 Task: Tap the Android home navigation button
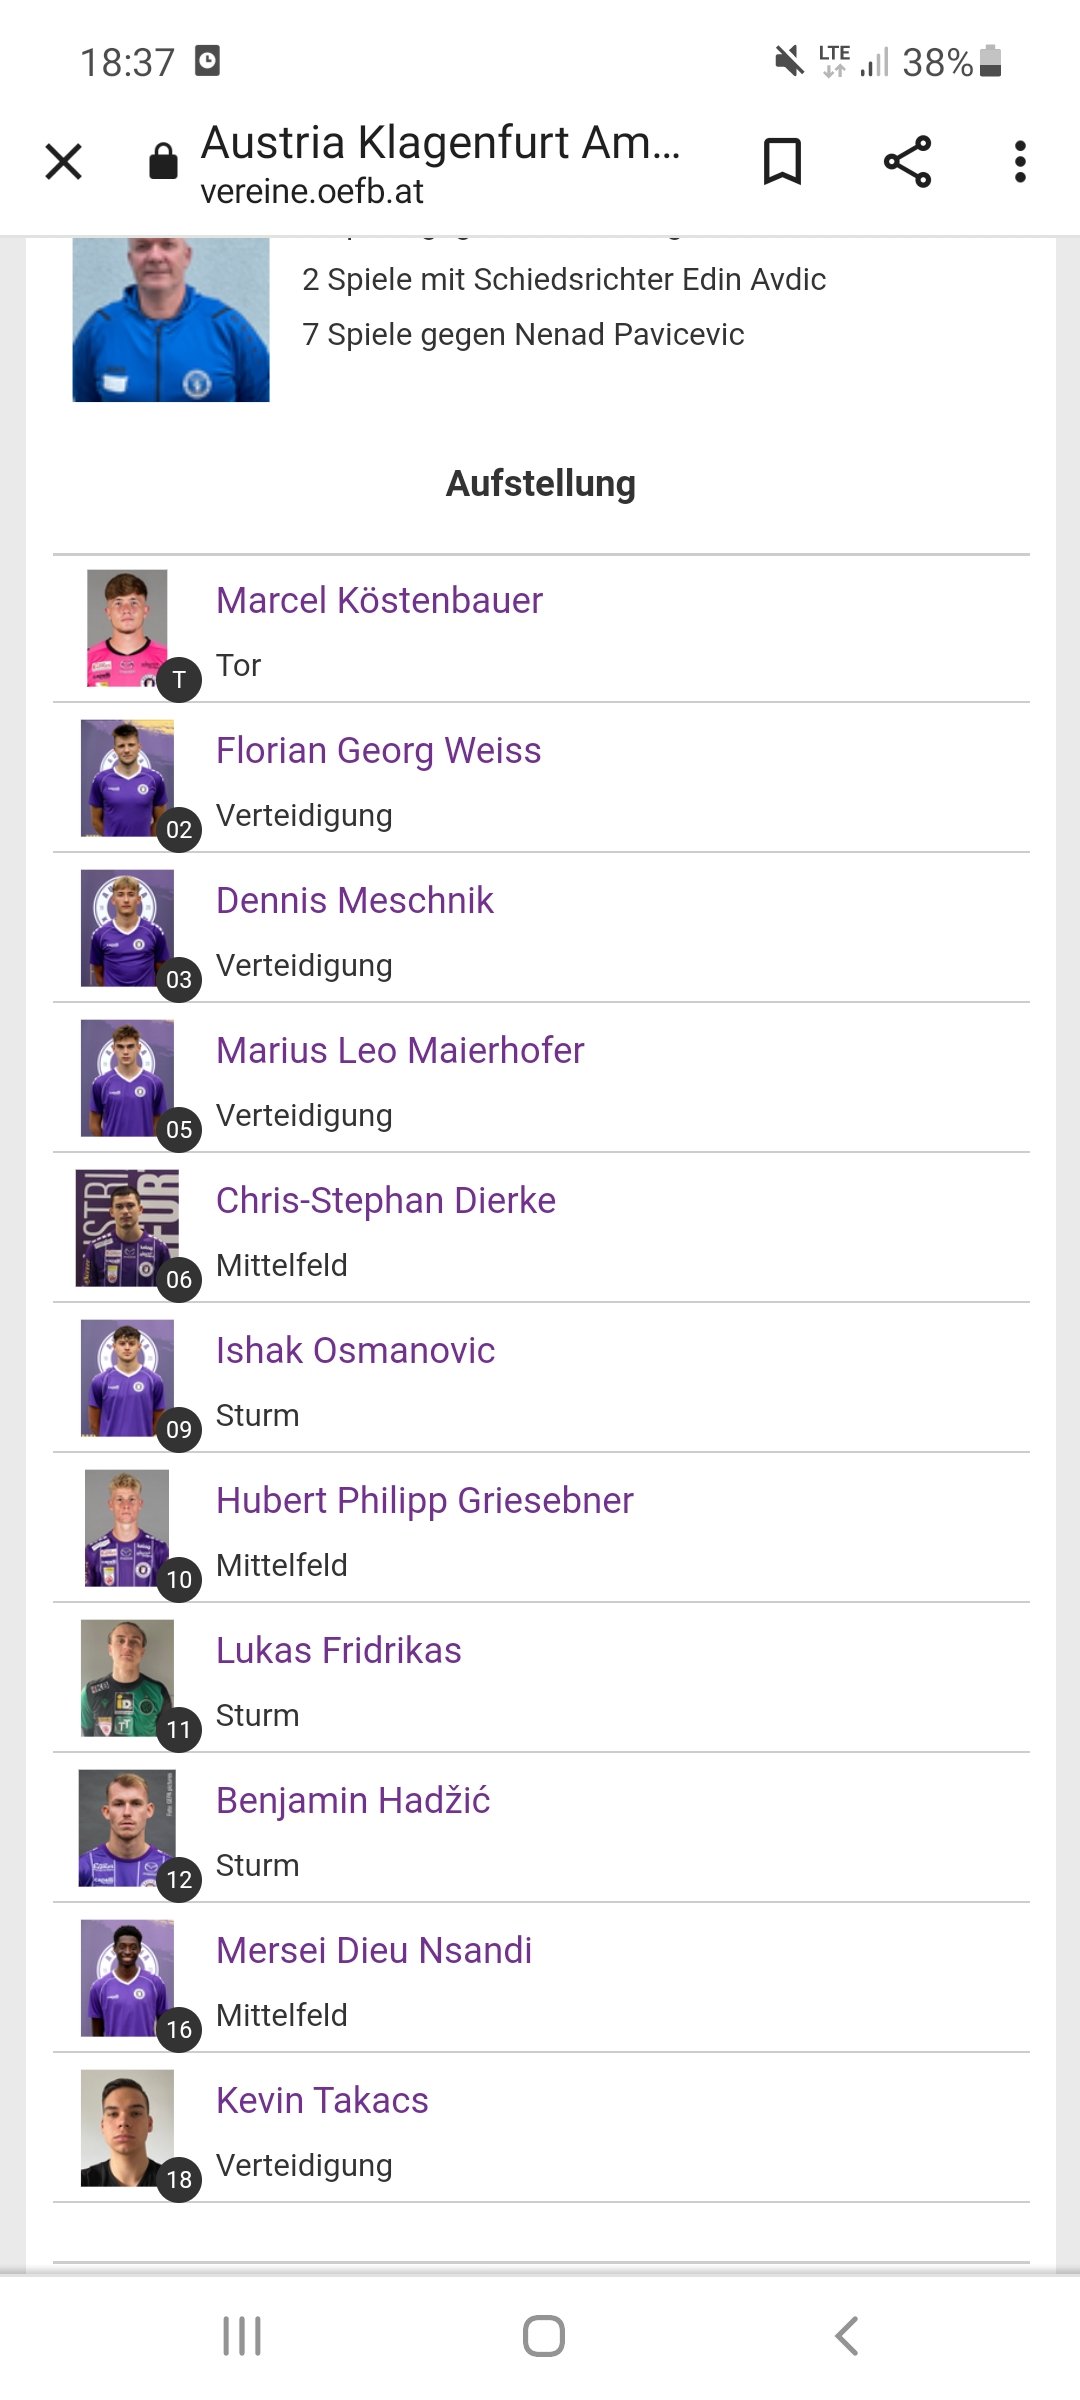[543, 2336]
